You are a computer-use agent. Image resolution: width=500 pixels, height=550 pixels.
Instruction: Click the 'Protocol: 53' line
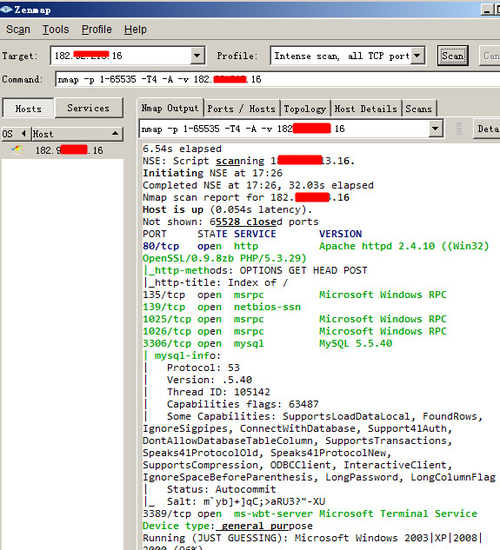pyautogui.click(x=203, y=368)
